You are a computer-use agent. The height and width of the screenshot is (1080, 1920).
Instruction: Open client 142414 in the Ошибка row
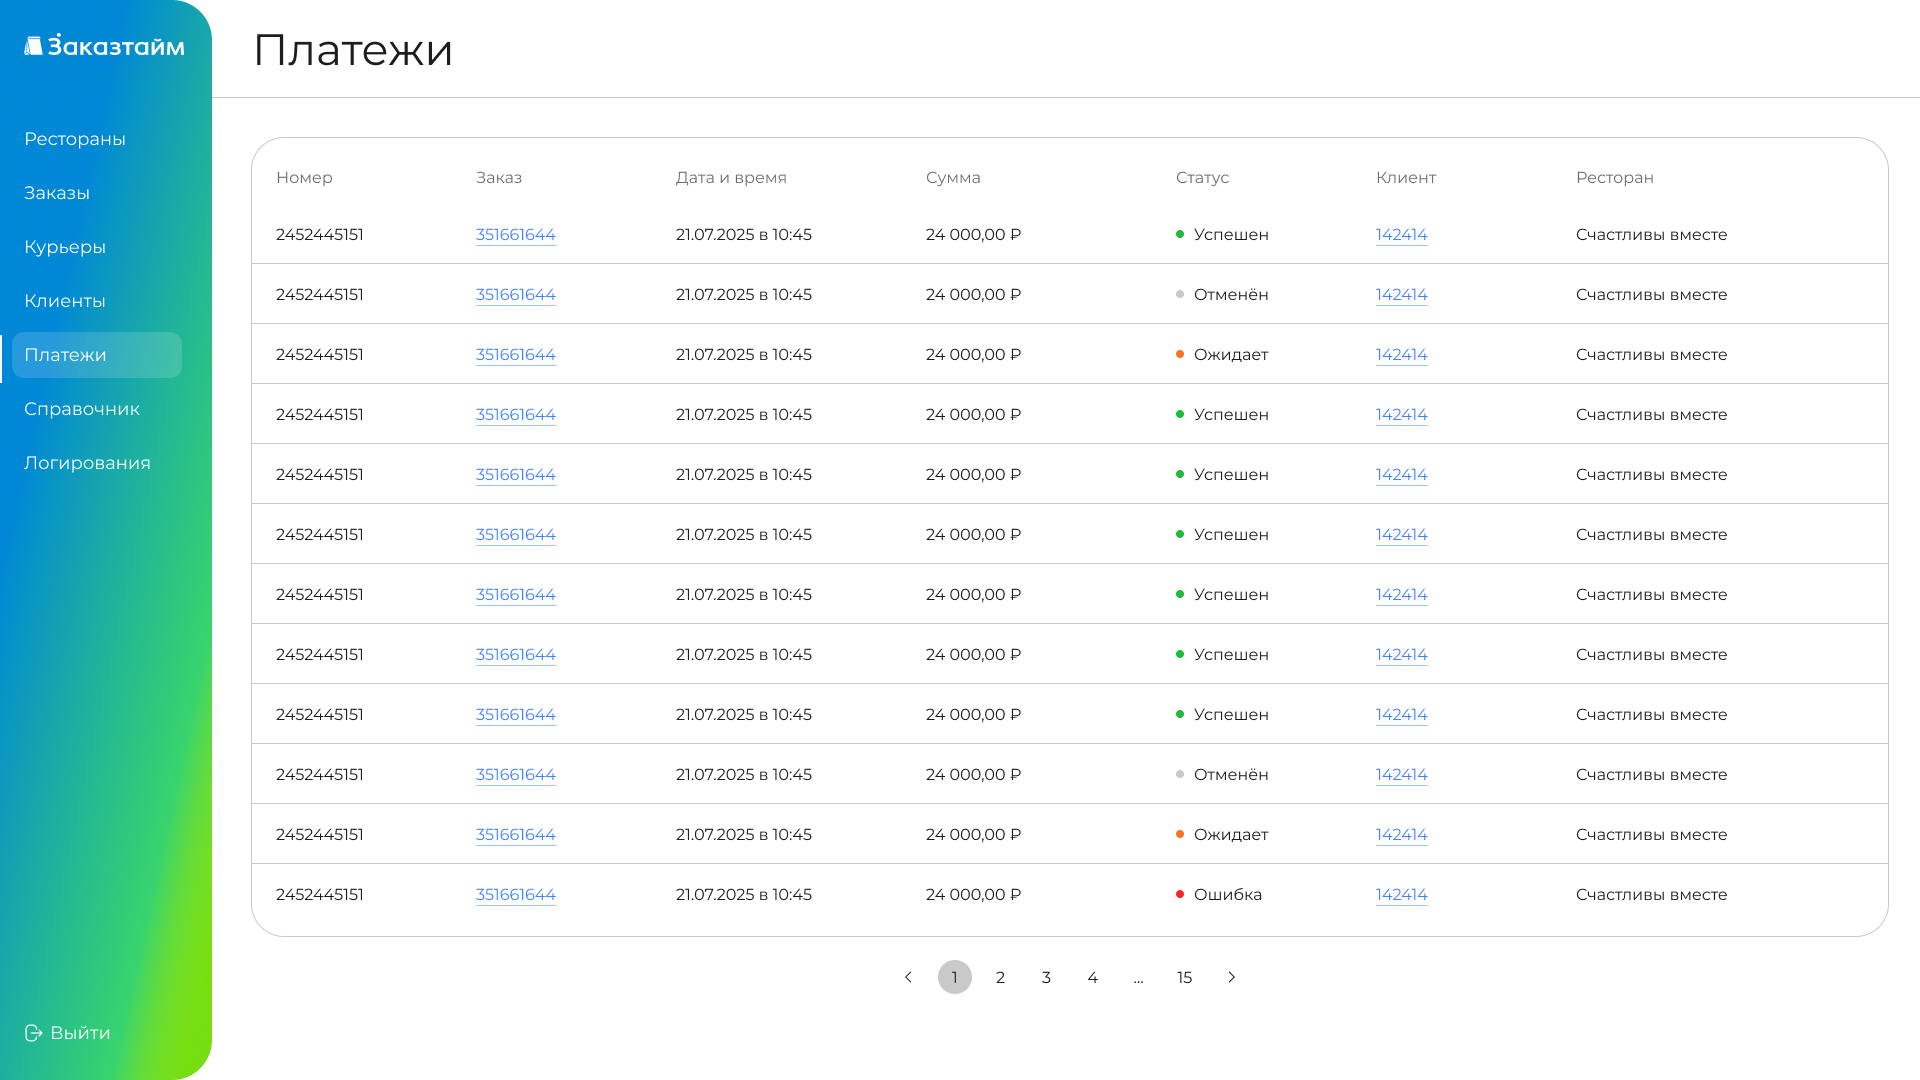(x=1401, y=895)
